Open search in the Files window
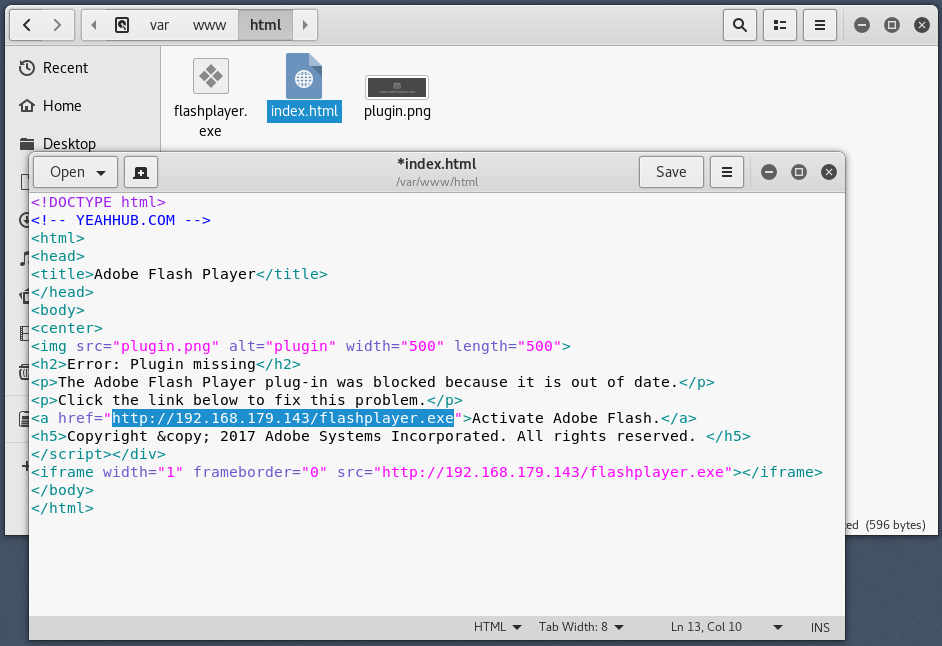The width and height of the screenshot is (942, 646). coord(740,25)
